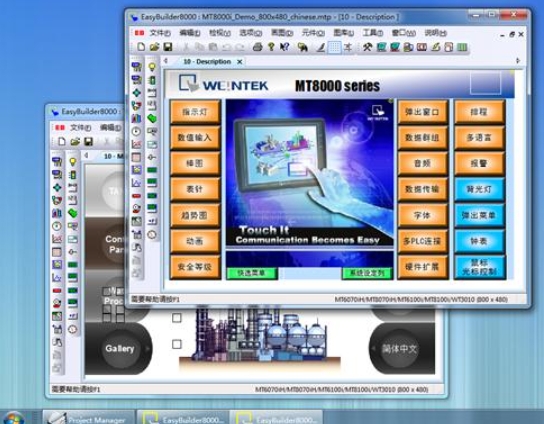544x424 pixels.
Task: Select slider object icon in front window sidebar
Action: click(x=152, y=157)
